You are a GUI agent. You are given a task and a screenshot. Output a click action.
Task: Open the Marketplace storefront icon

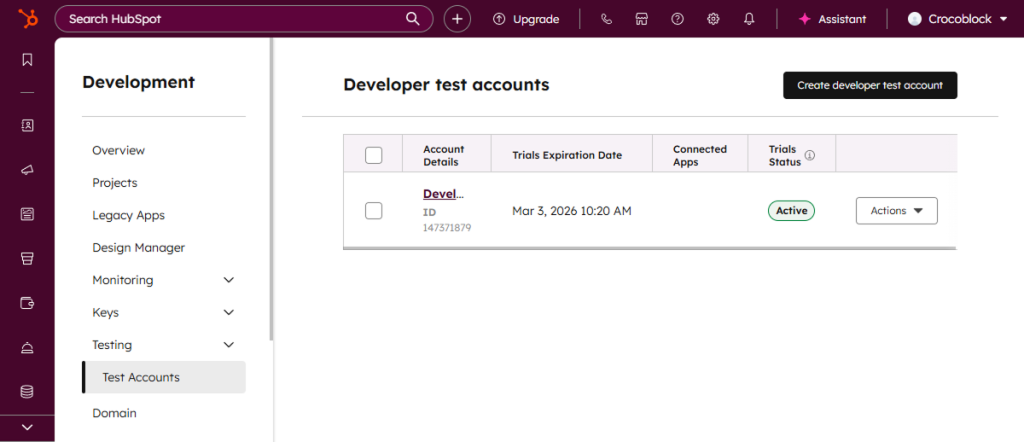(641, 19)
